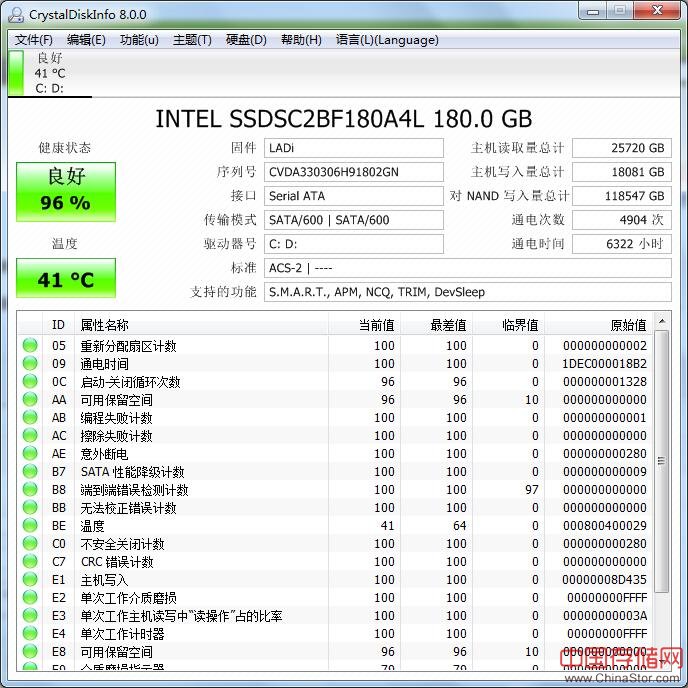Expand the 硬盘(D) menu
The width and height of the screenshot is (688, 688).
[246, 40]
